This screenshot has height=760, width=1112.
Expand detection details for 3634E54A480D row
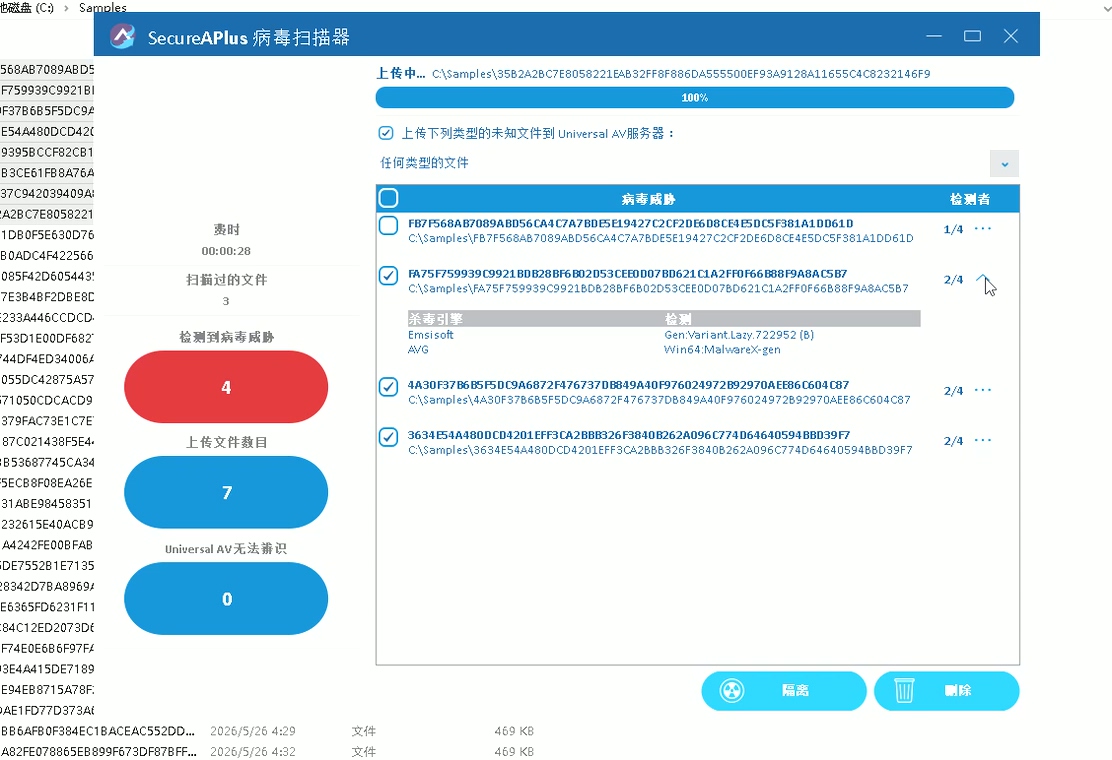pyautogui.click(x=983, y=440)
